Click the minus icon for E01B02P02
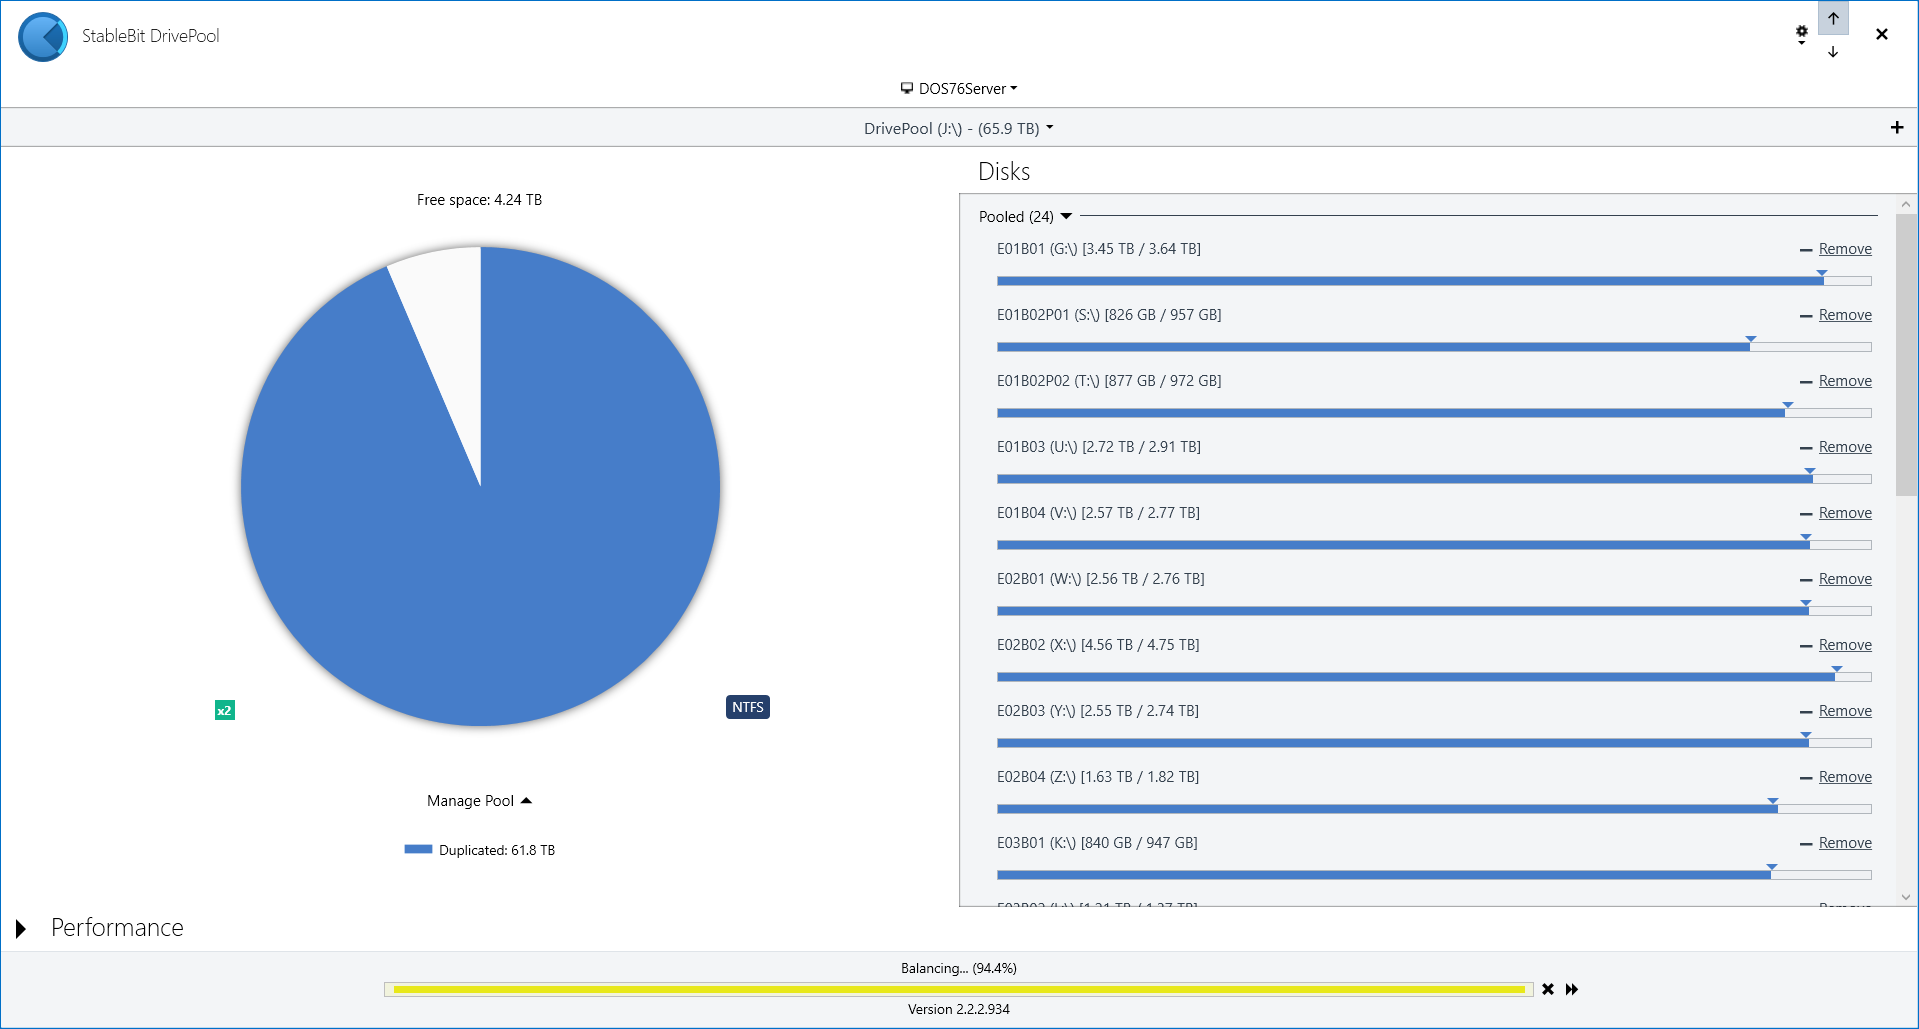This screenshot has height=1029, width=1919. coord(1806,382)
